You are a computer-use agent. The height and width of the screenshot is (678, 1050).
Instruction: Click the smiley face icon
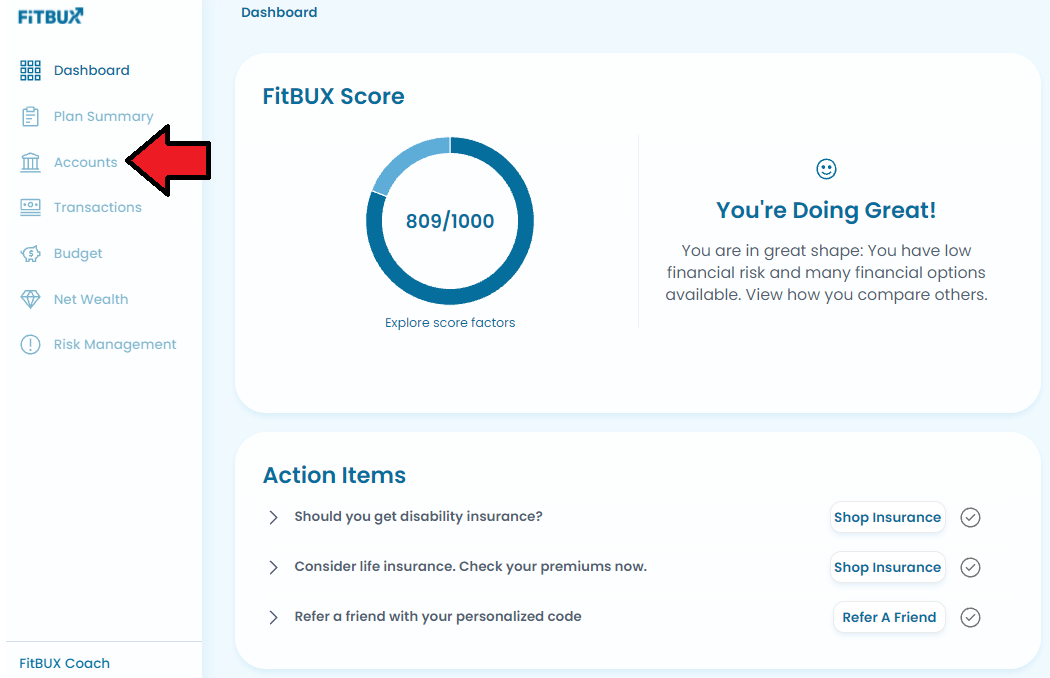[826, 169]
